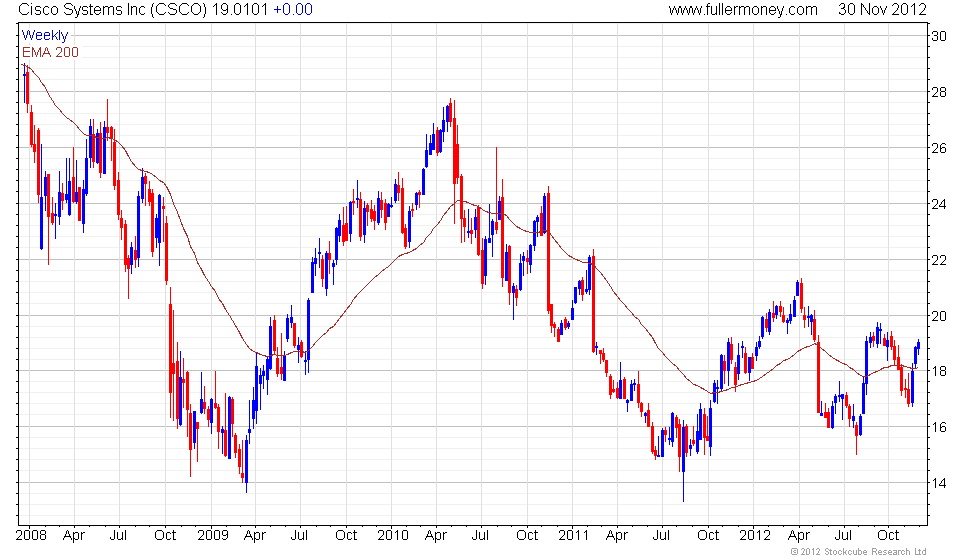Viewport: 980px width, 560px height.
Task: Click the y-axis label 20
Action: [939, 316]
